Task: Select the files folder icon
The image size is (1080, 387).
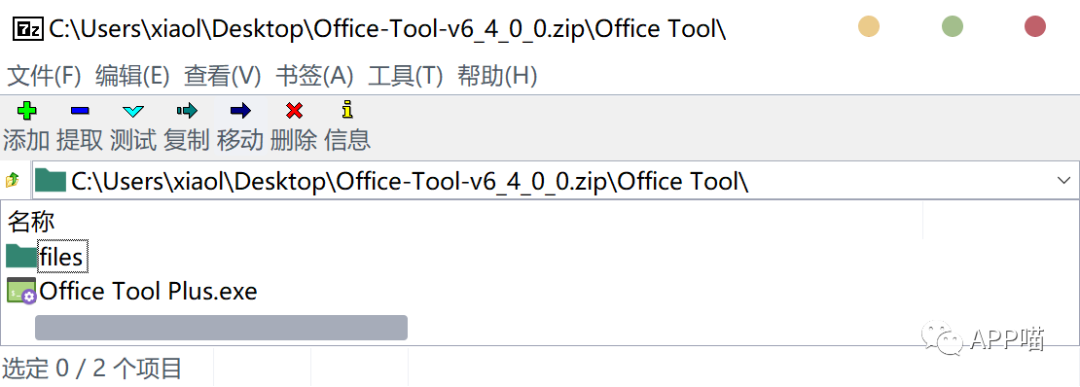Action: click(21, 255)
